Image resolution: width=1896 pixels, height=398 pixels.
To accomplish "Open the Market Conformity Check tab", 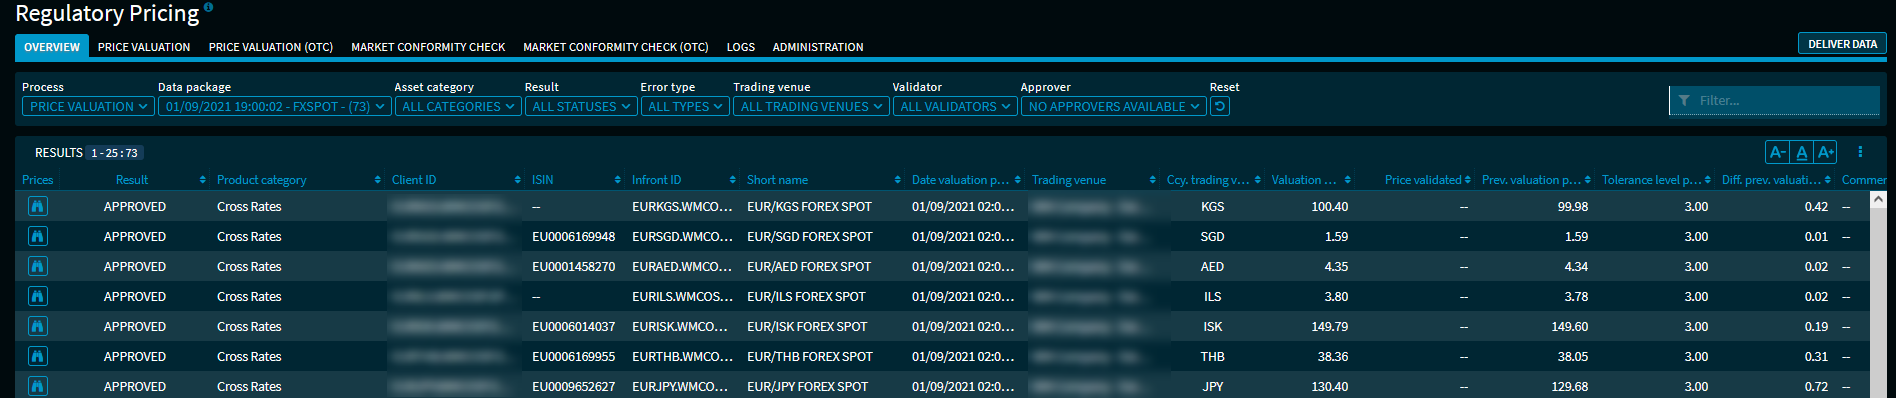I will [428, 47].
